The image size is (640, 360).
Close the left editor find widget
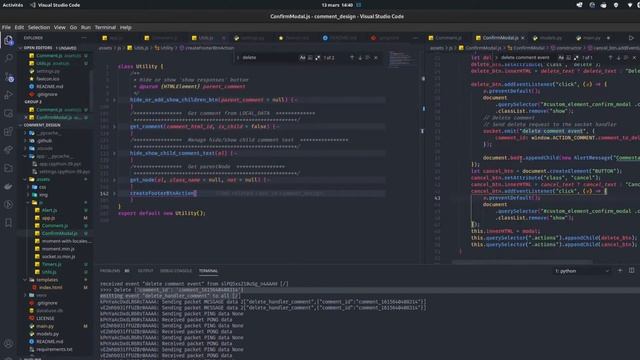pyautogui.click(x=376, y=58)
